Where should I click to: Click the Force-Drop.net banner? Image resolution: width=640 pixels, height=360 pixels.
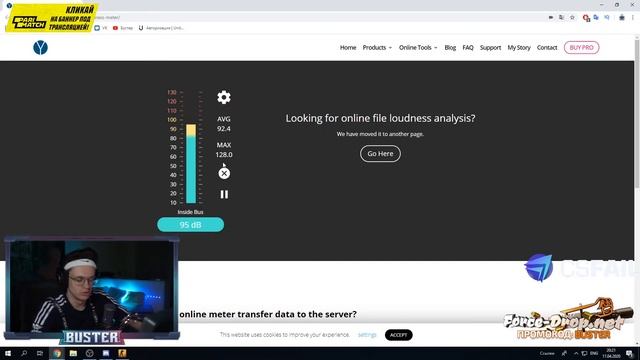click(567, 319)
